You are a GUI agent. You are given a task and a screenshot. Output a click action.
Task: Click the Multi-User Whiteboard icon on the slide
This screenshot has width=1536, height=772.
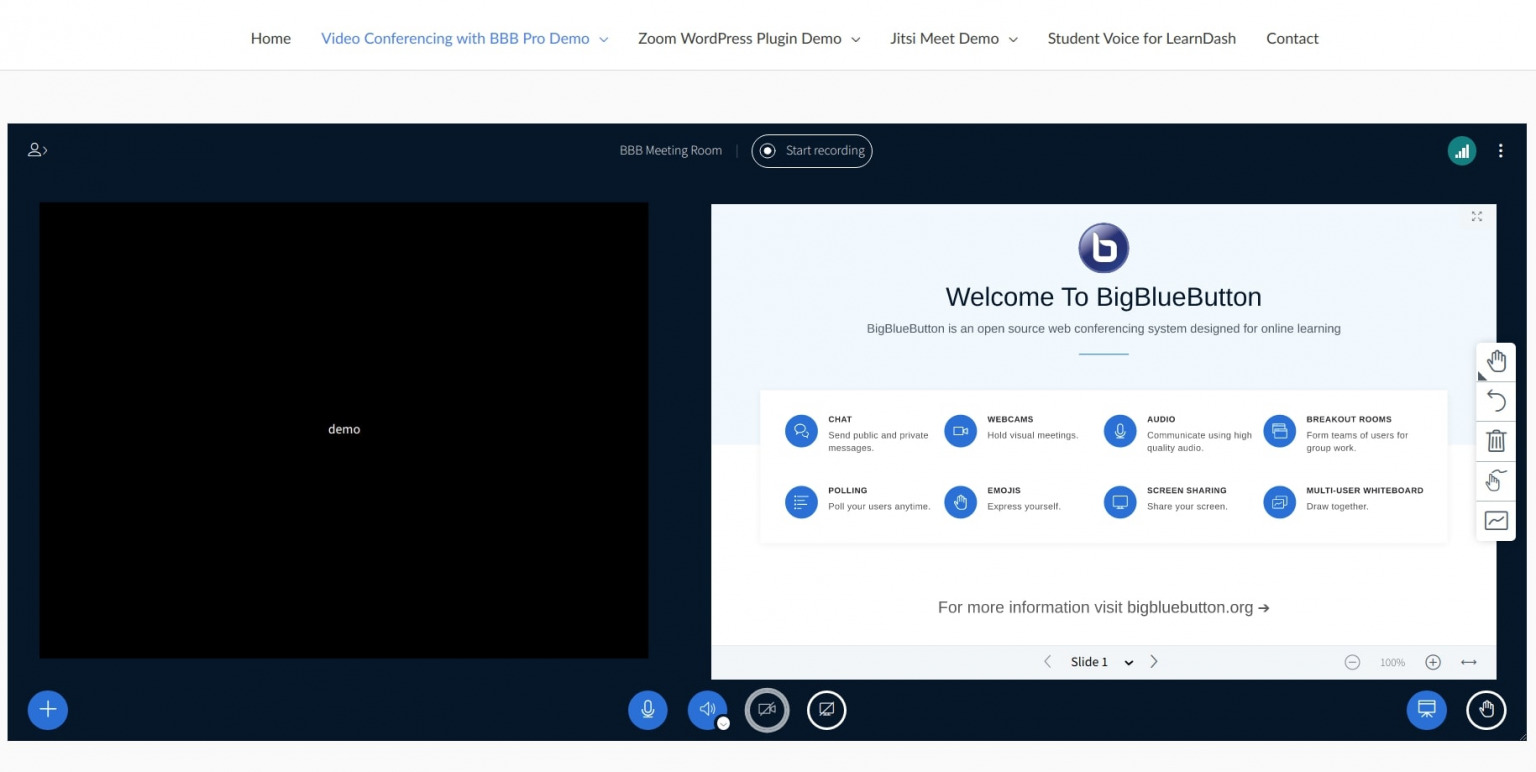coord(1279,502)
